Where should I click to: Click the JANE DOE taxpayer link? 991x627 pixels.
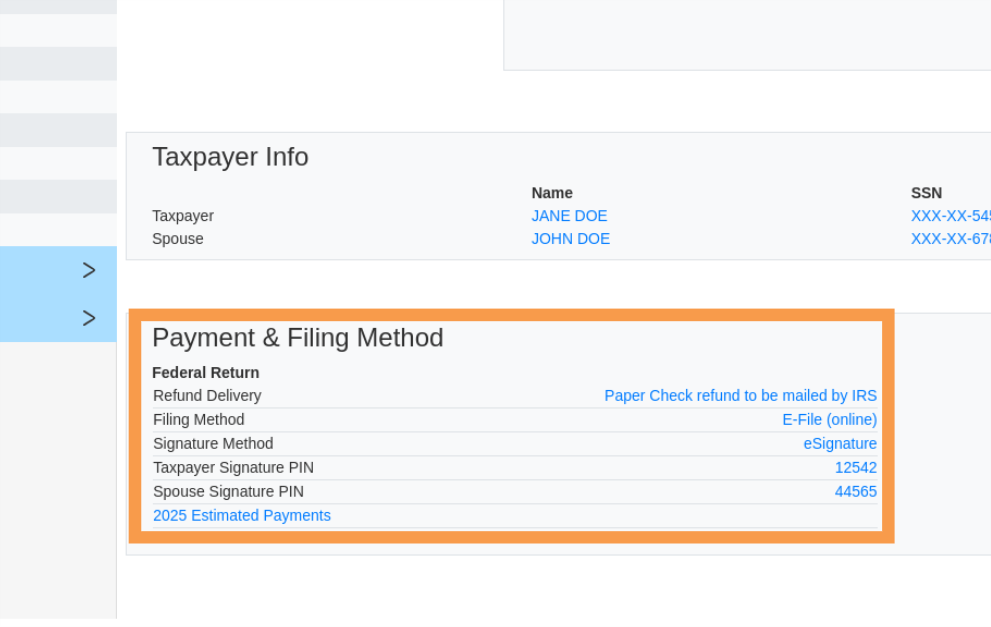point(569,215)
